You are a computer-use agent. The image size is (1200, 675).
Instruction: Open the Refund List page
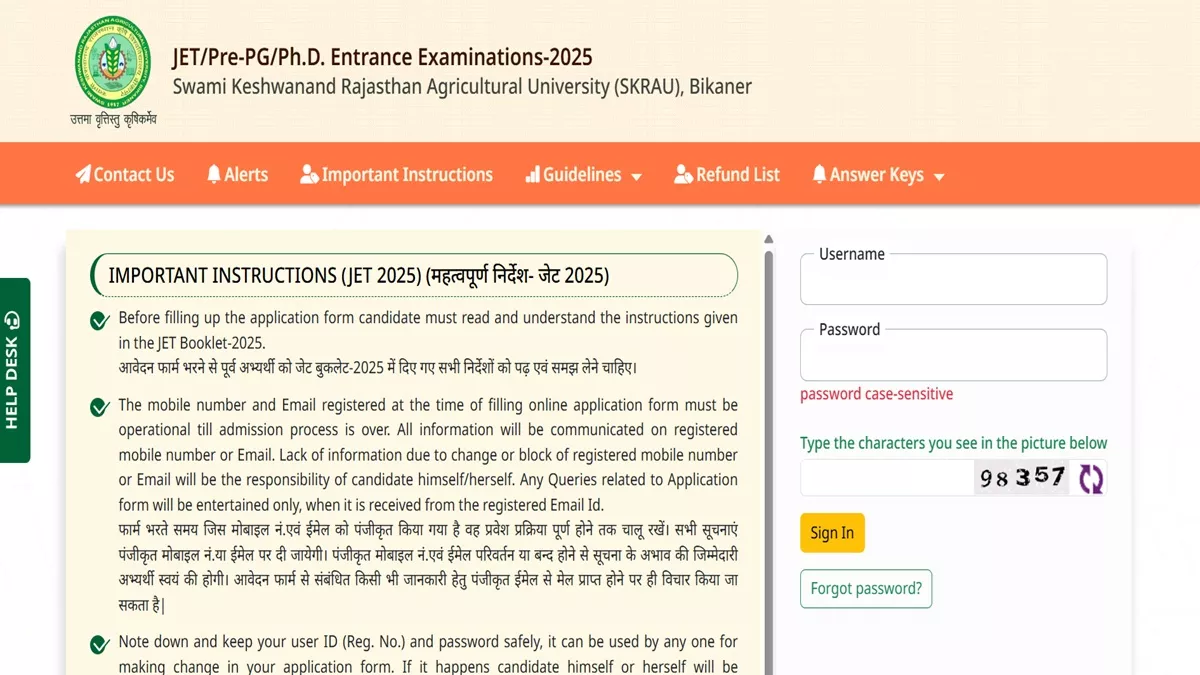pos(727,174)
